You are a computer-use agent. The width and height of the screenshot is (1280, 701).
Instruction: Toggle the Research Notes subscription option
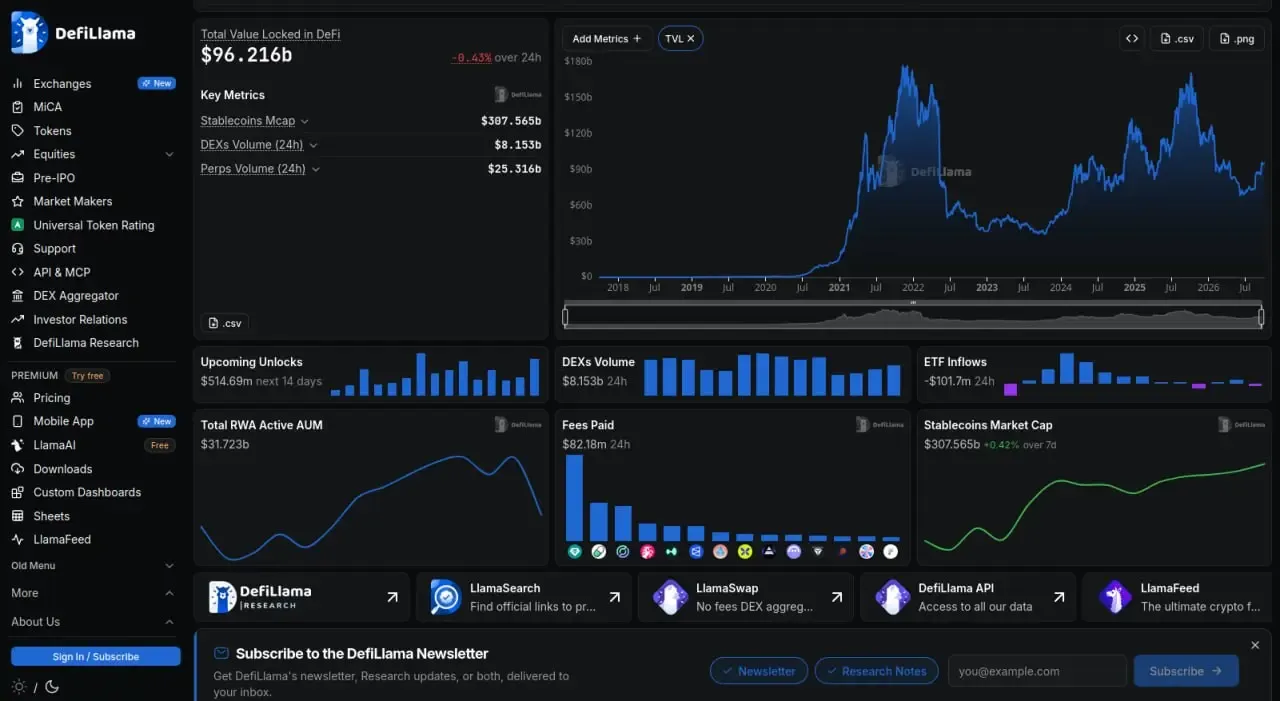(876, 671)
